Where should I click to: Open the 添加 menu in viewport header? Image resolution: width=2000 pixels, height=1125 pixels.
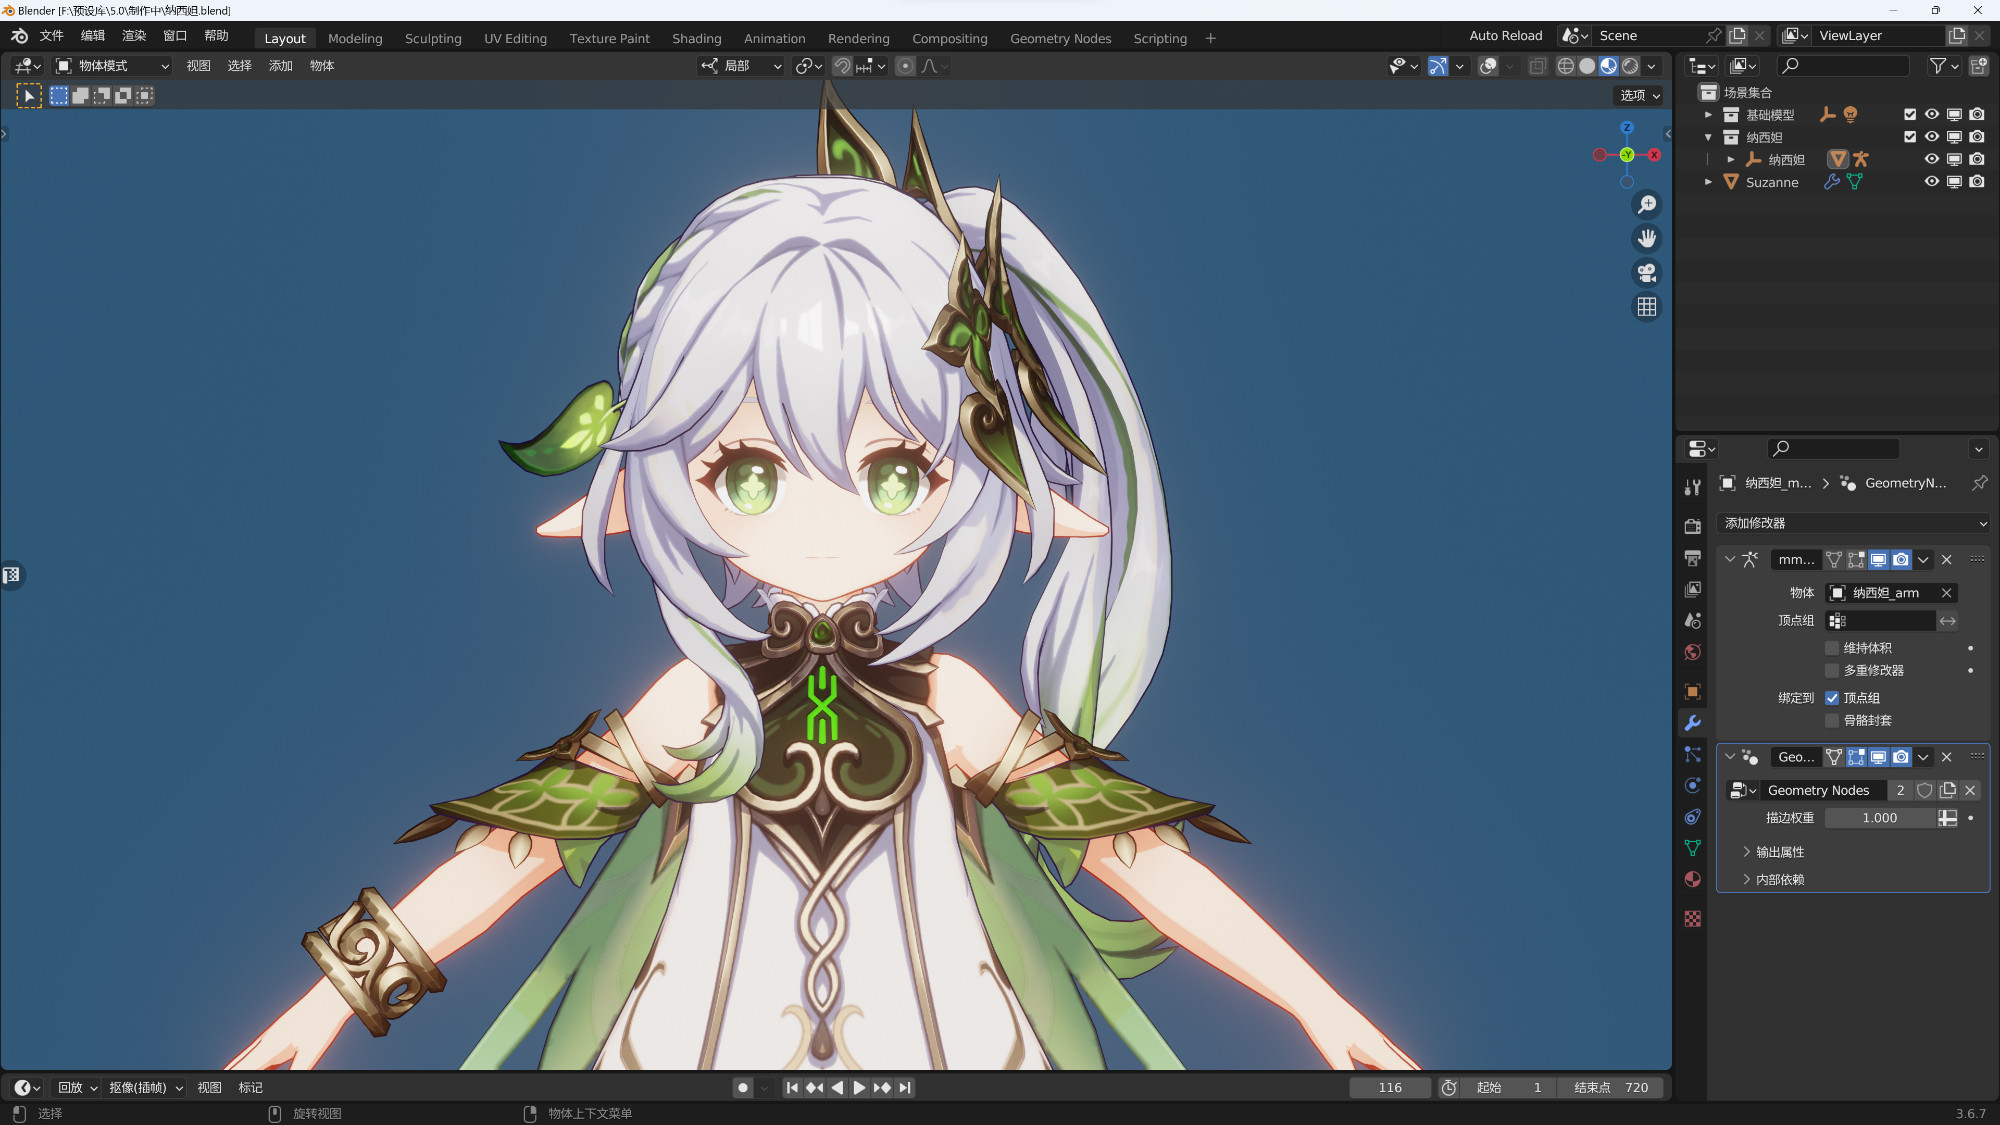pos(280,66)
